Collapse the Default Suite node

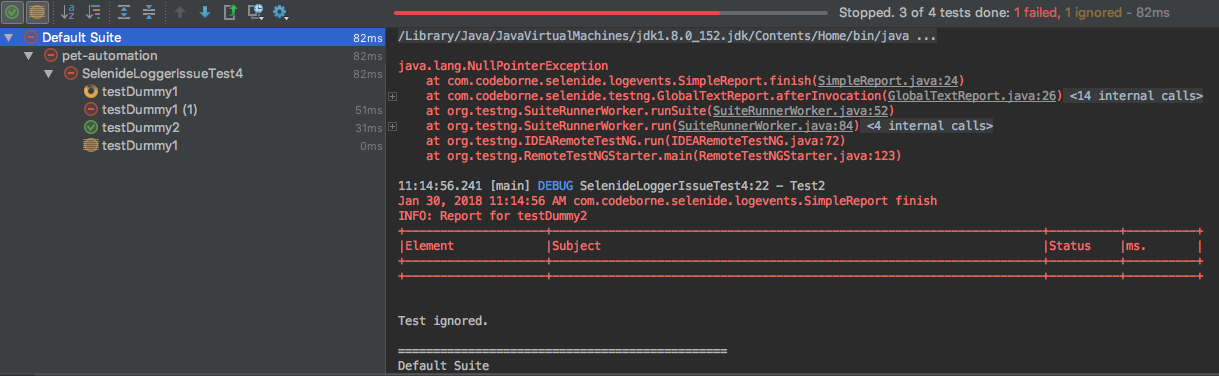(9, 38)
